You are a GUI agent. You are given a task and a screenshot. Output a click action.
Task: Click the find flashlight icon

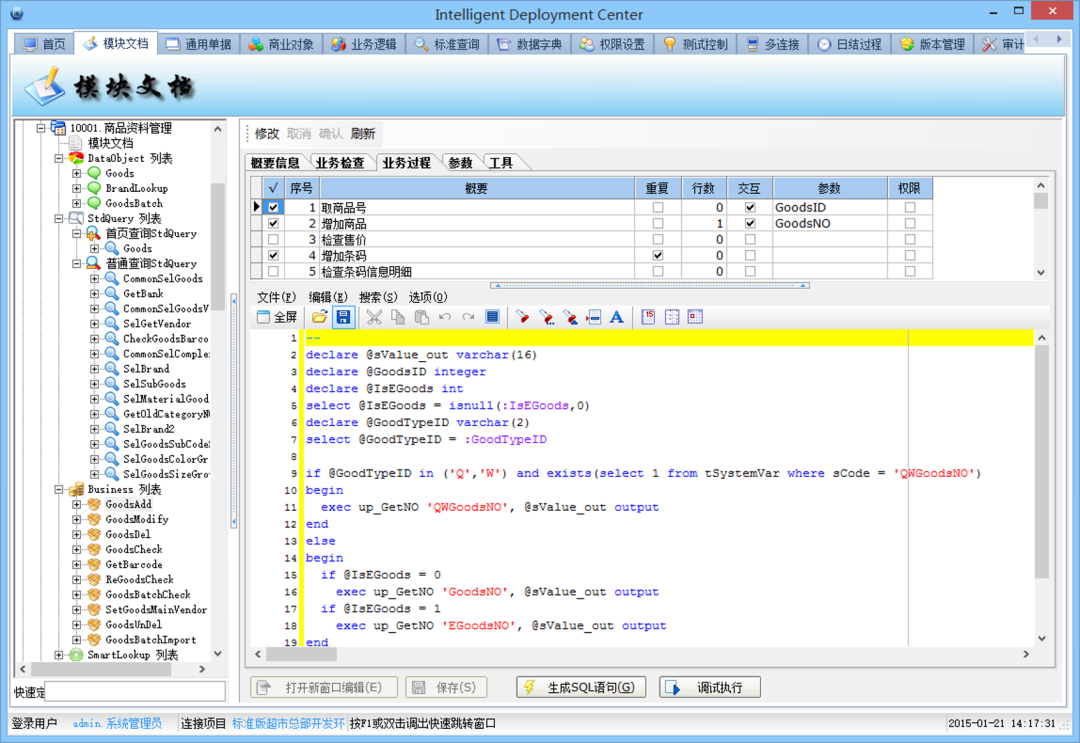(523, 317)
